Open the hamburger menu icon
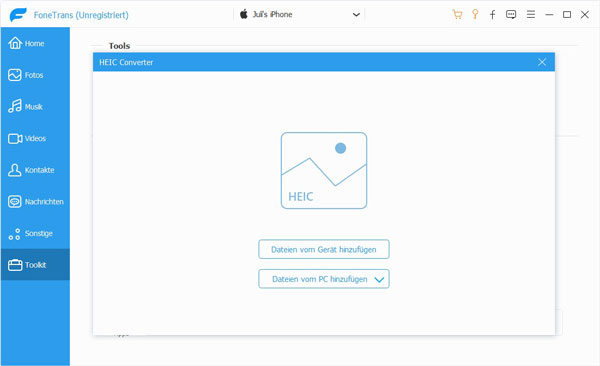 click(x=530, y=15)
